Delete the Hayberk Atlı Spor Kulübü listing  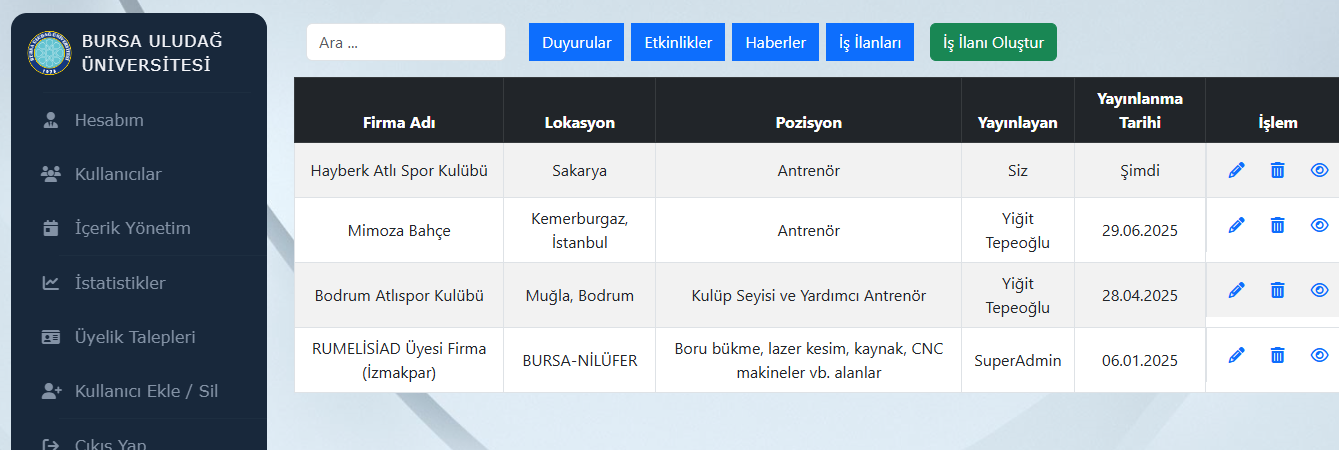1277,171
